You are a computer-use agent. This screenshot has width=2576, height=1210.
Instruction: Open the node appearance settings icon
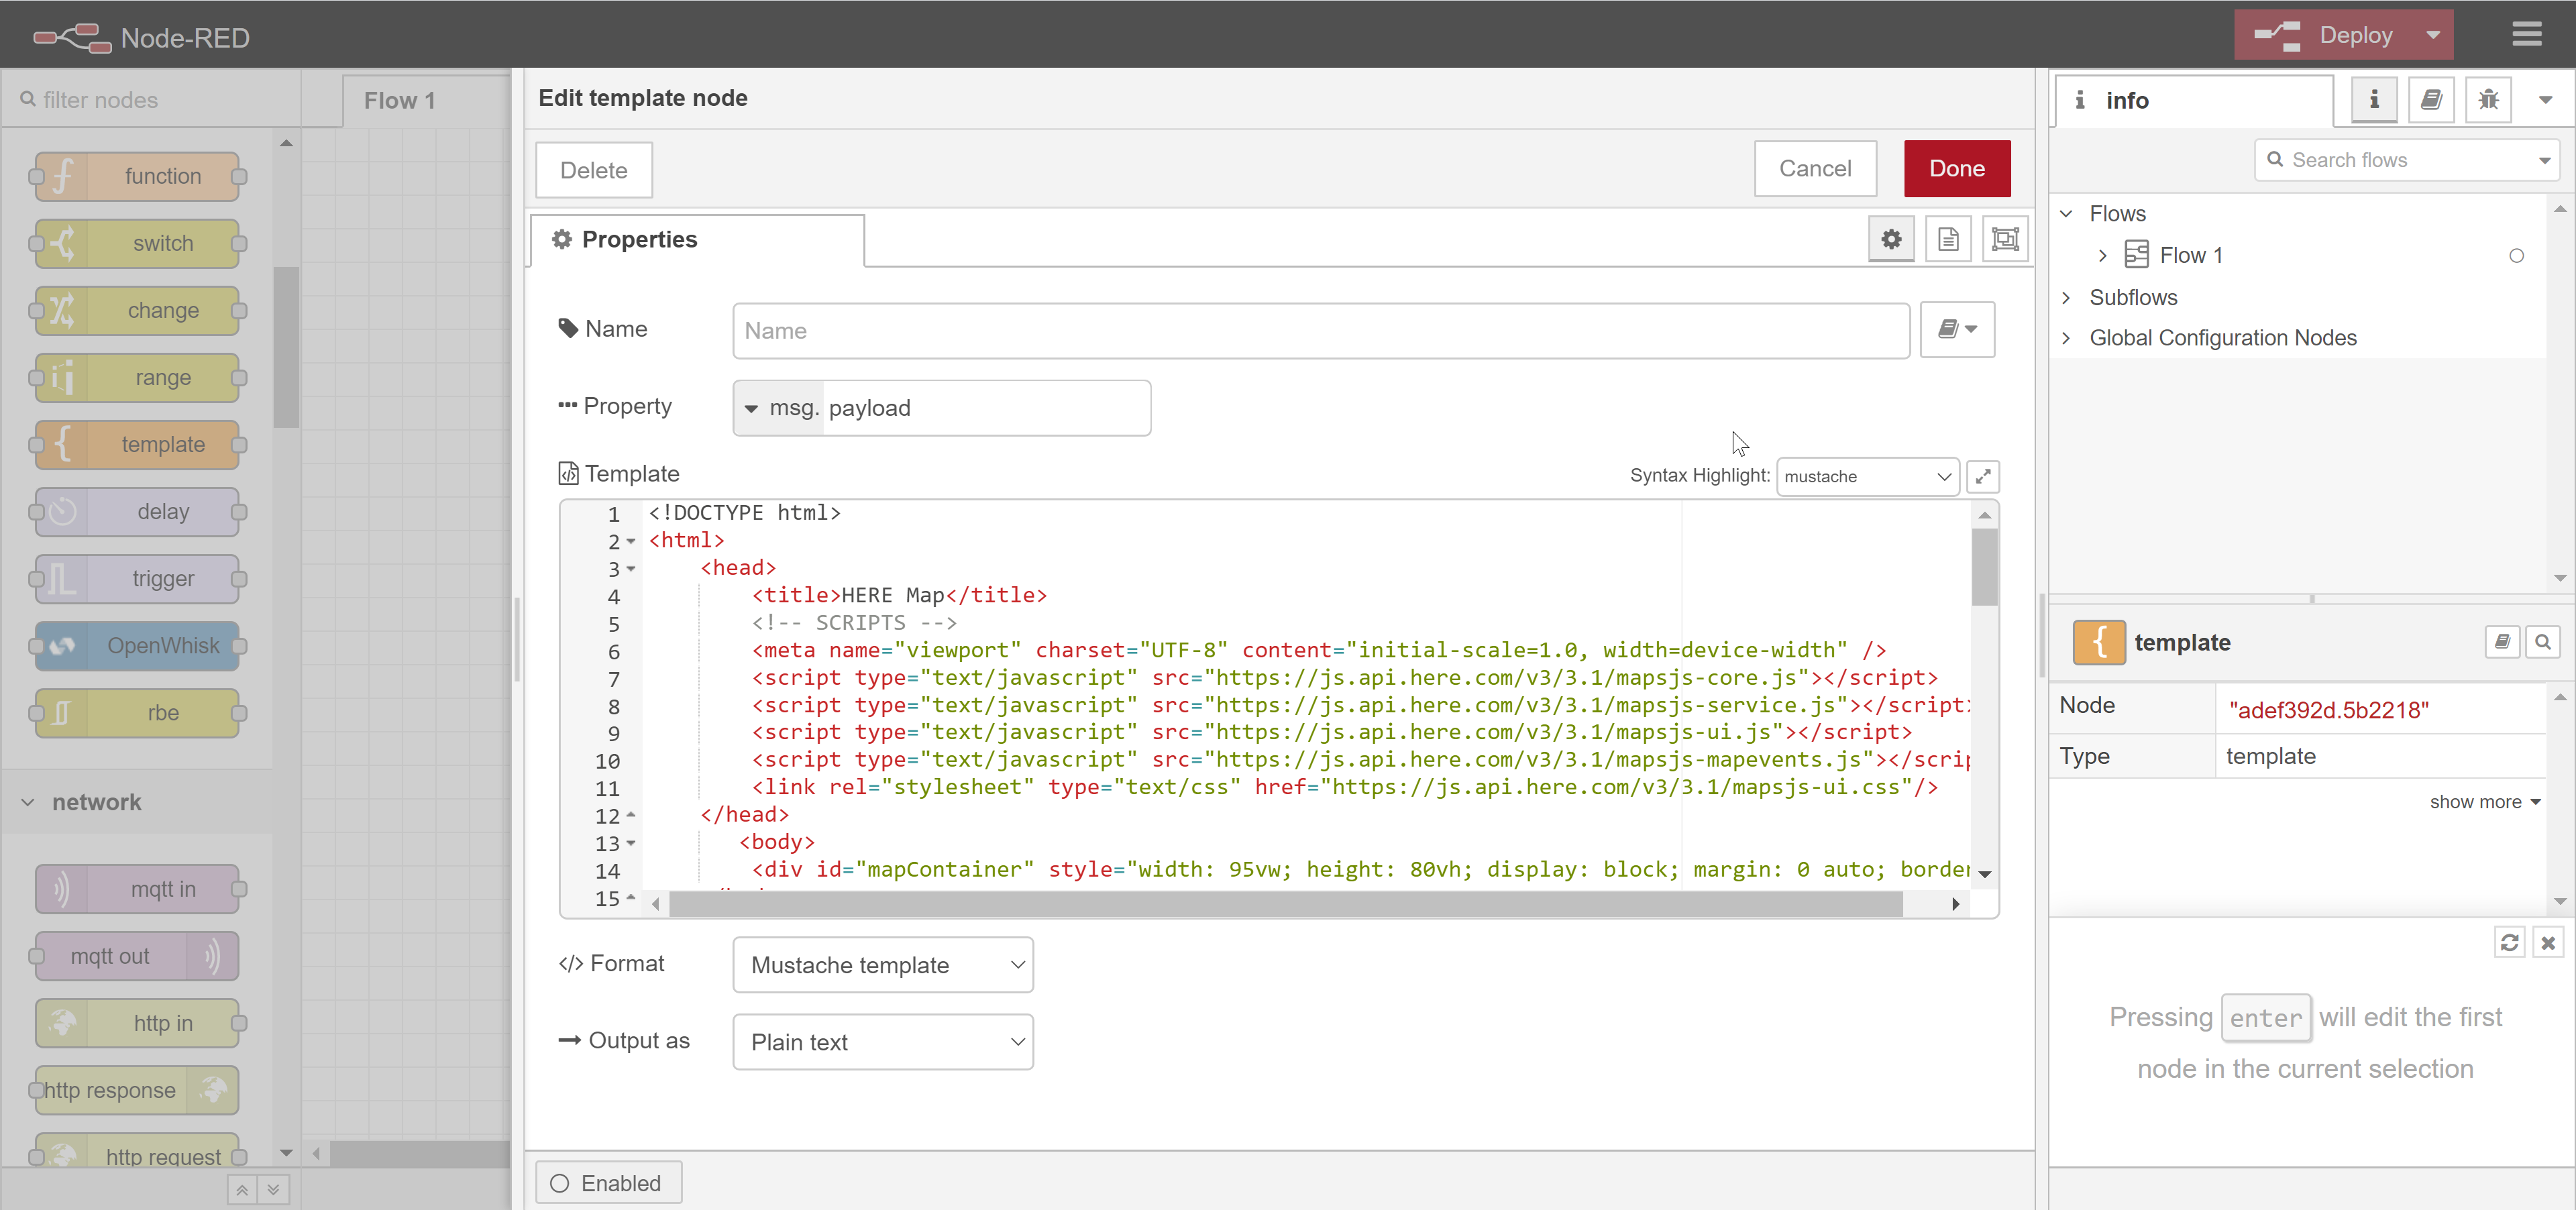(x=2005, y=239)
